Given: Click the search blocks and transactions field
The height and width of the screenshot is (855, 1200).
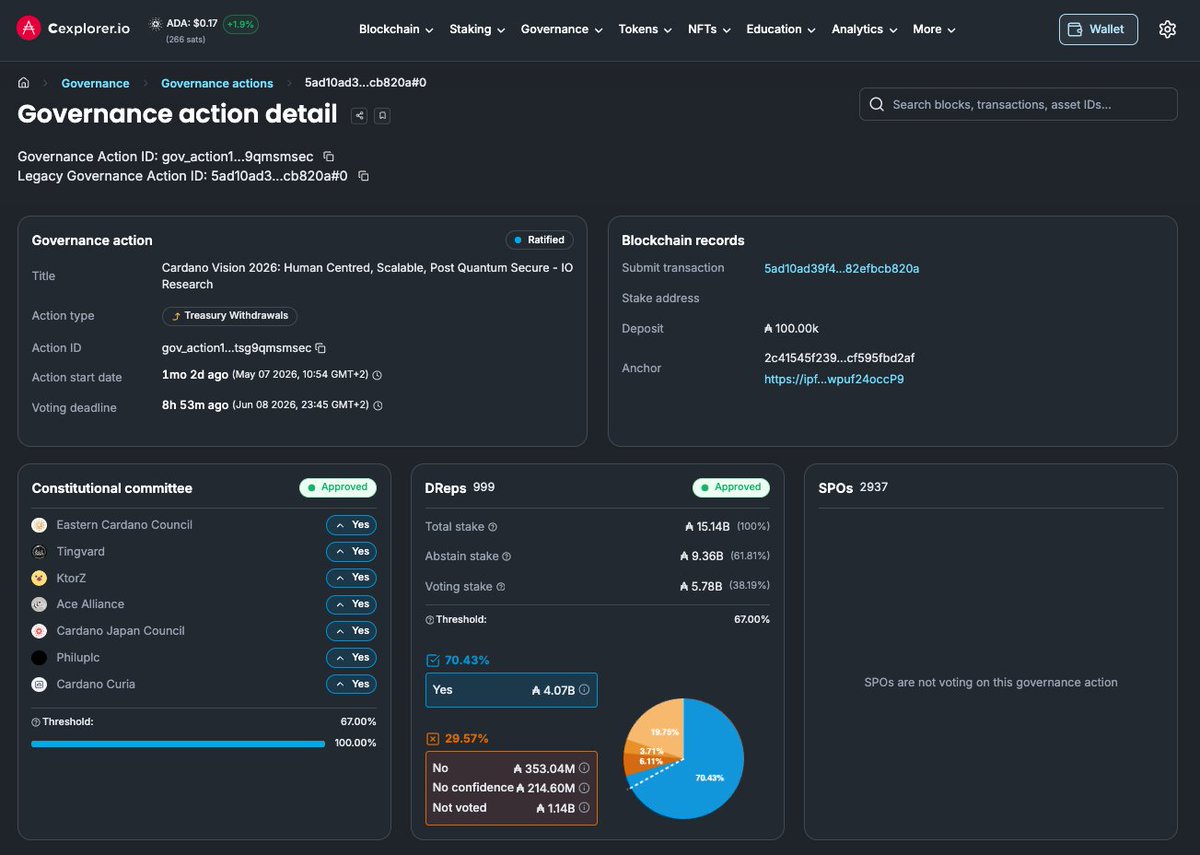Looking at the screenshot, I should (1018, 104).
